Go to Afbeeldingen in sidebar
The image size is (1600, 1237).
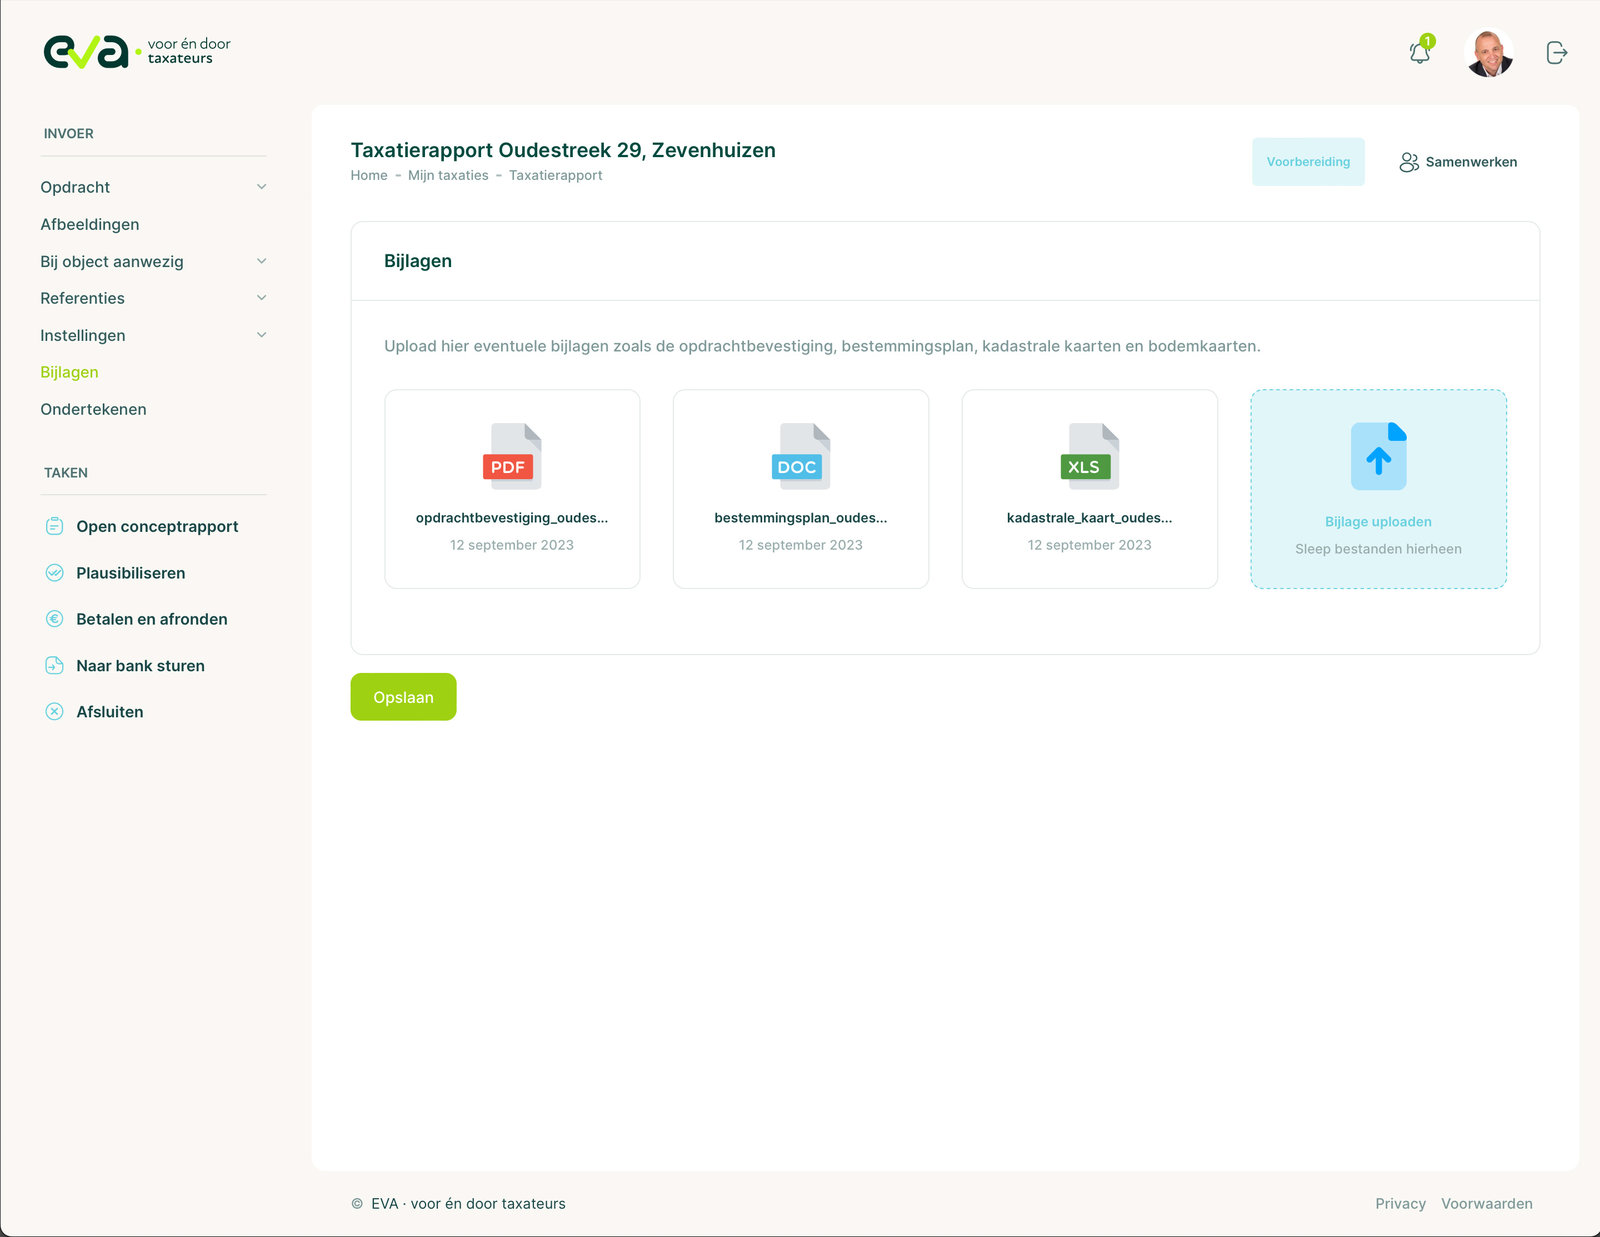(x=90, y=224)
